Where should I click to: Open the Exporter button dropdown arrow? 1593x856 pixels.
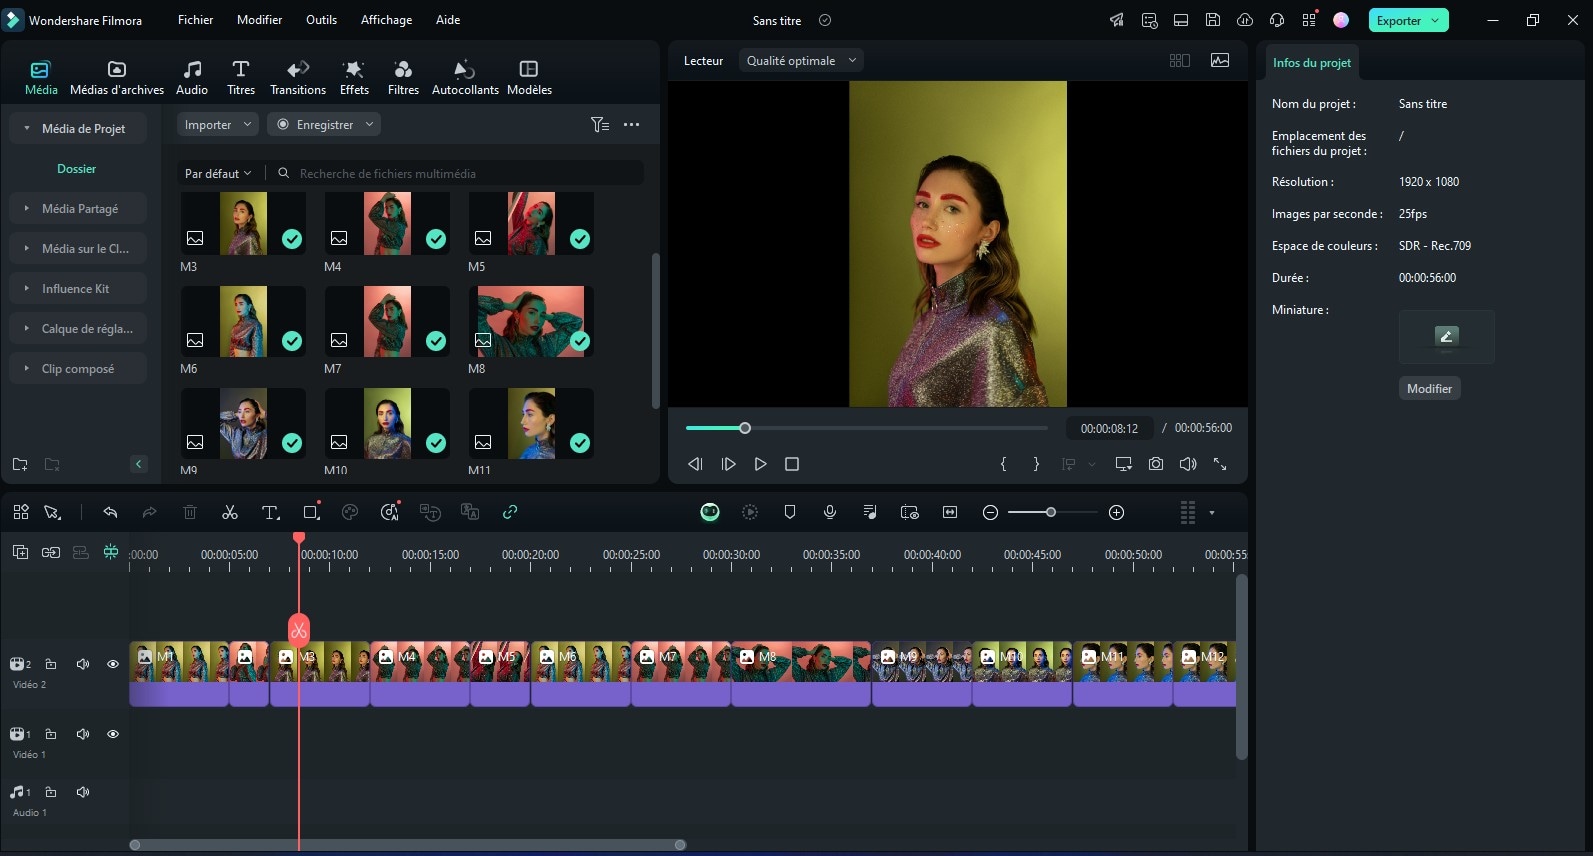pyautogui.click(x=1435, y=21)
